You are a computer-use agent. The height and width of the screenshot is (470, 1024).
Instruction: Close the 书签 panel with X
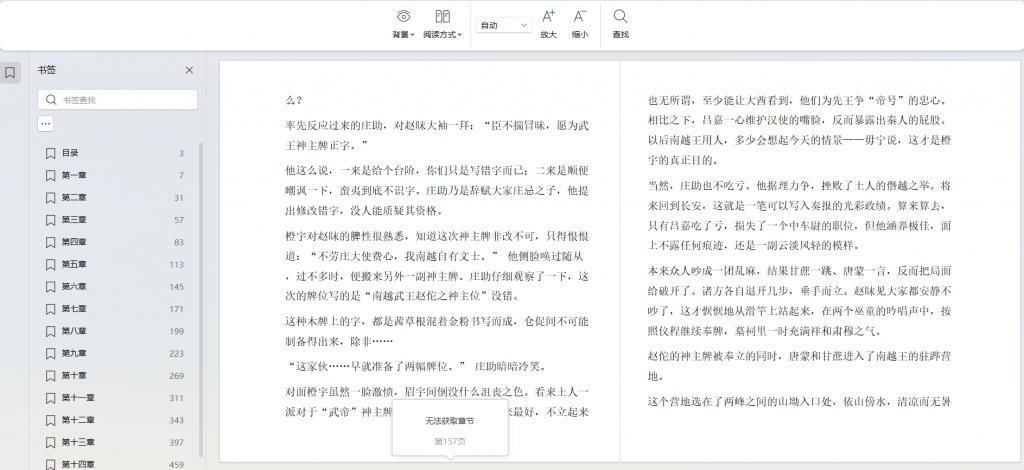pyautogui.click(x=189, y=70)
